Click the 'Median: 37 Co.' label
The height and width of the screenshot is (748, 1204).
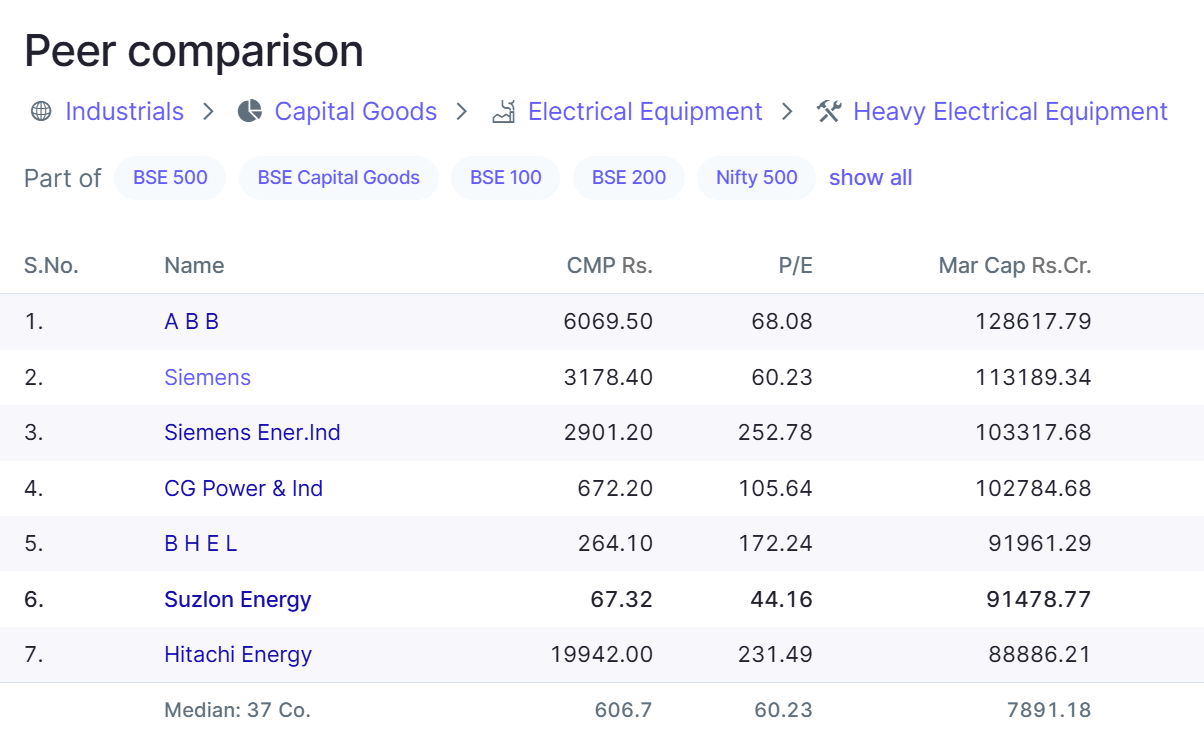[237, 711]
